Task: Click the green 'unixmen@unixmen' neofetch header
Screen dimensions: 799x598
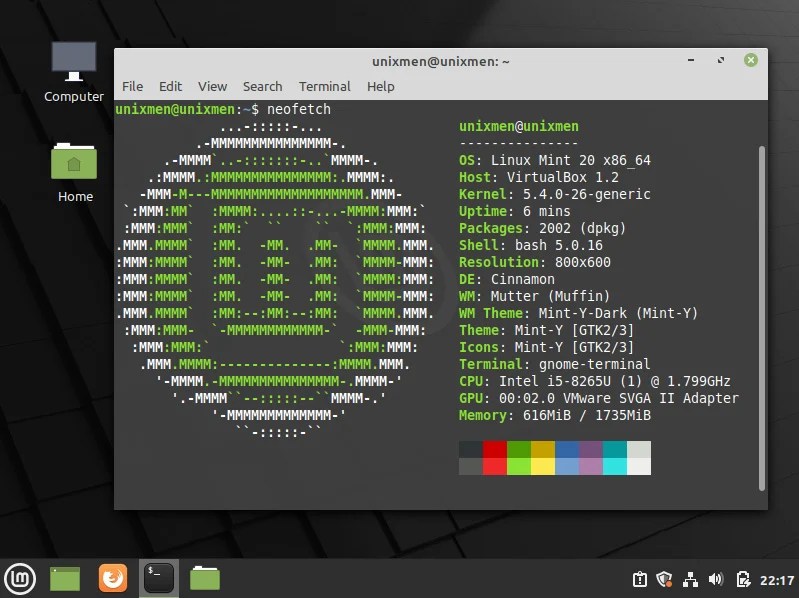Action: 519,126
